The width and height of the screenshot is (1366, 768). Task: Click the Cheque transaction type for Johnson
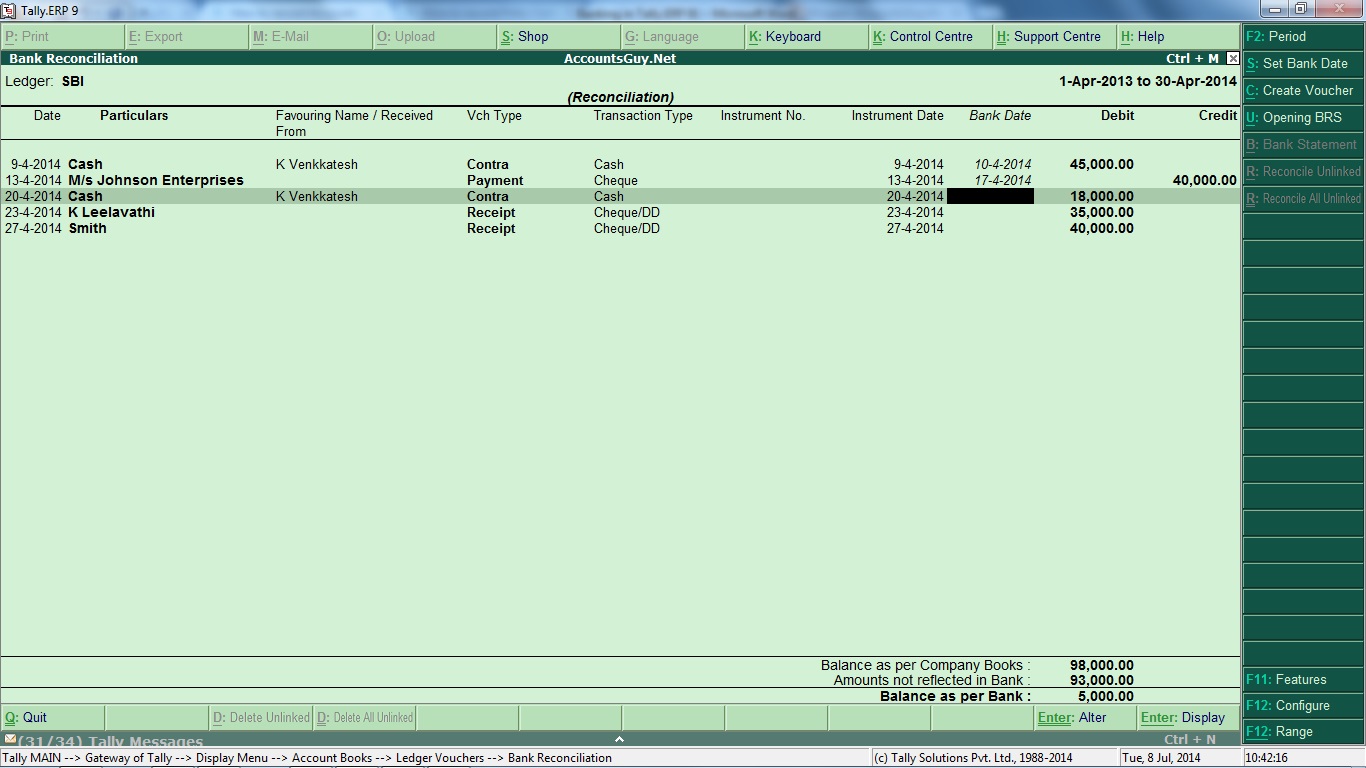coord(615,180)
